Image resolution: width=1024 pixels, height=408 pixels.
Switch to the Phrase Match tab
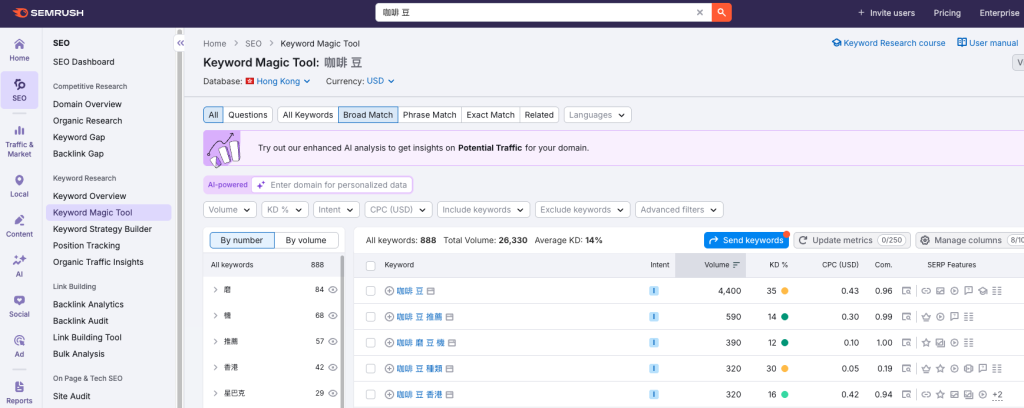coord(428,115)
